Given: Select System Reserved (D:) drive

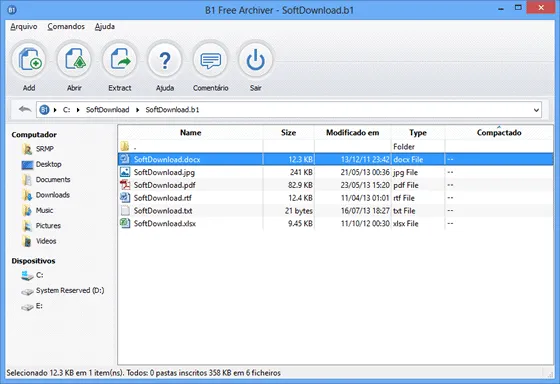Looking at the screenshot, I should 62,291.
